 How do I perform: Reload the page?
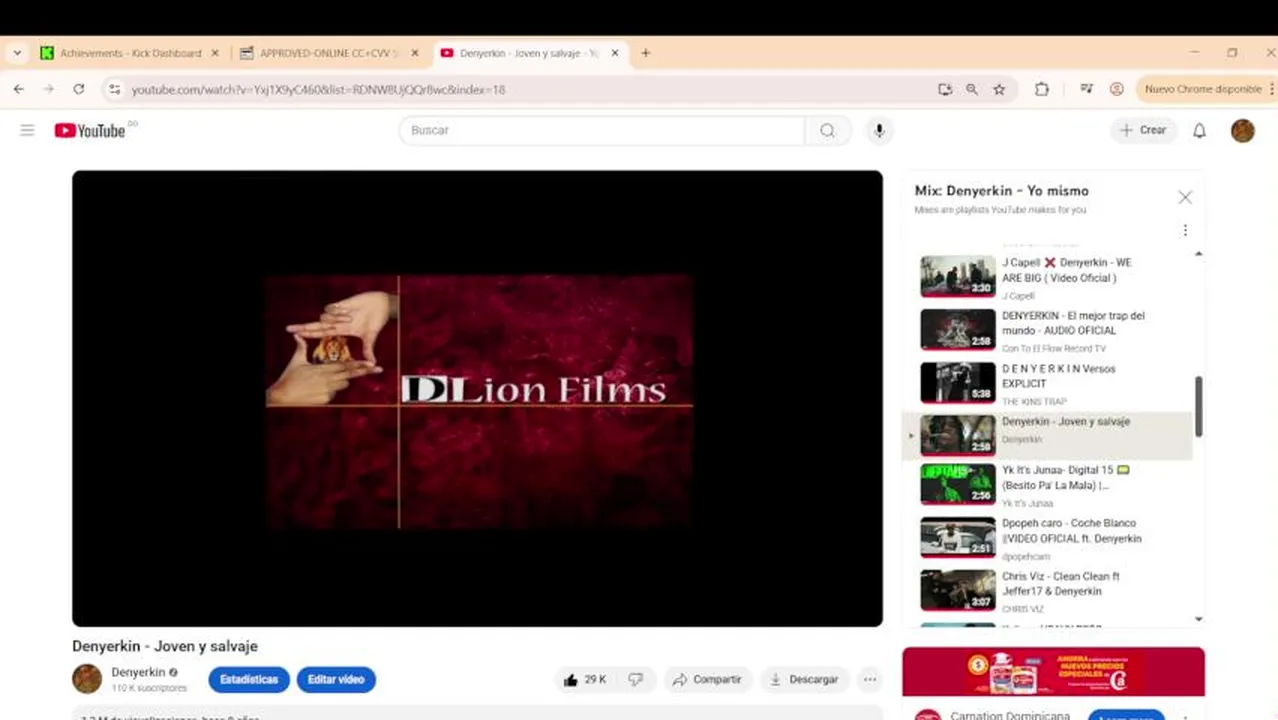click(79, 89)
